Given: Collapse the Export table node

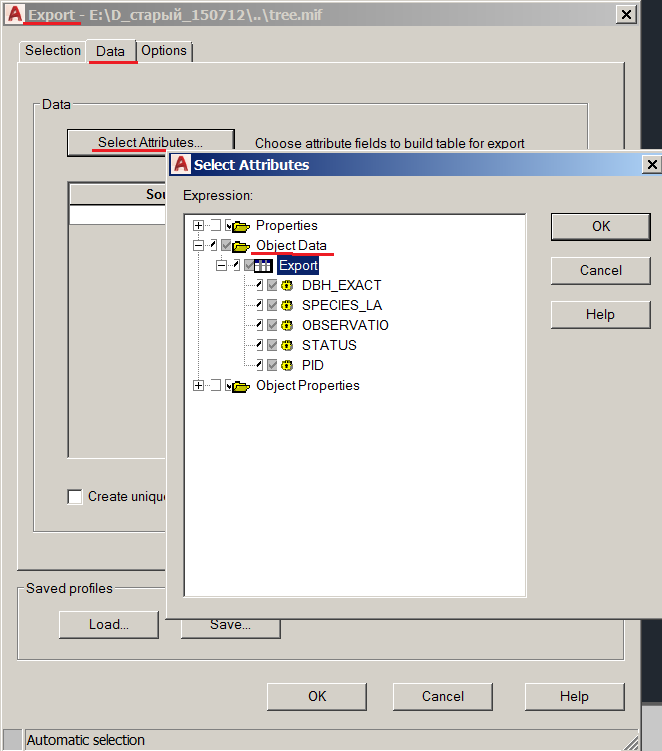Looking at the screenshot, I should point(221,265).
